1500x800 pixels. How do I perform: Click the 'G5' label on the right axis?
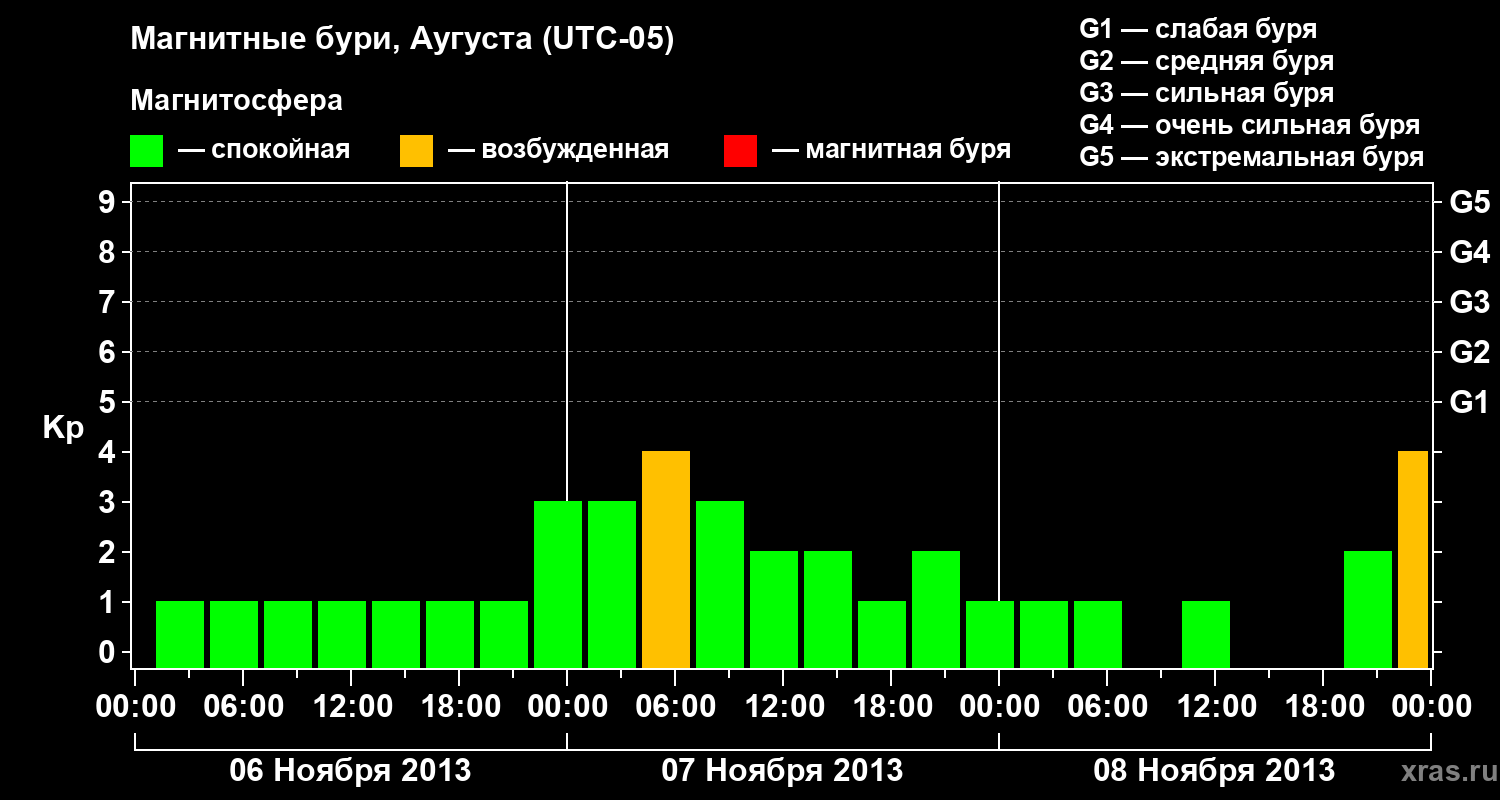click(1469, 202)
